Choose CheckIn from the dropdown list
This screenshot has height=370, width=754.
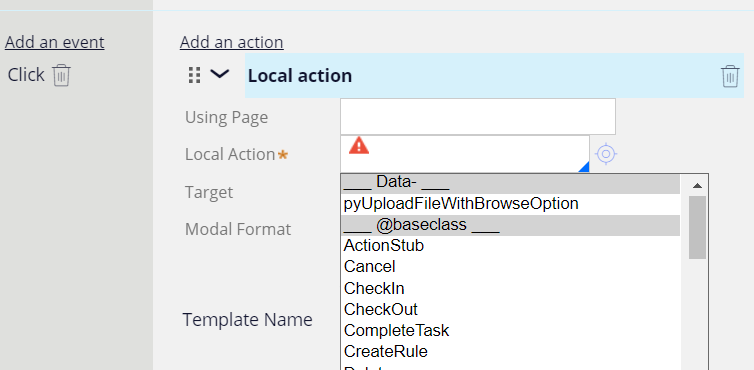510,288
